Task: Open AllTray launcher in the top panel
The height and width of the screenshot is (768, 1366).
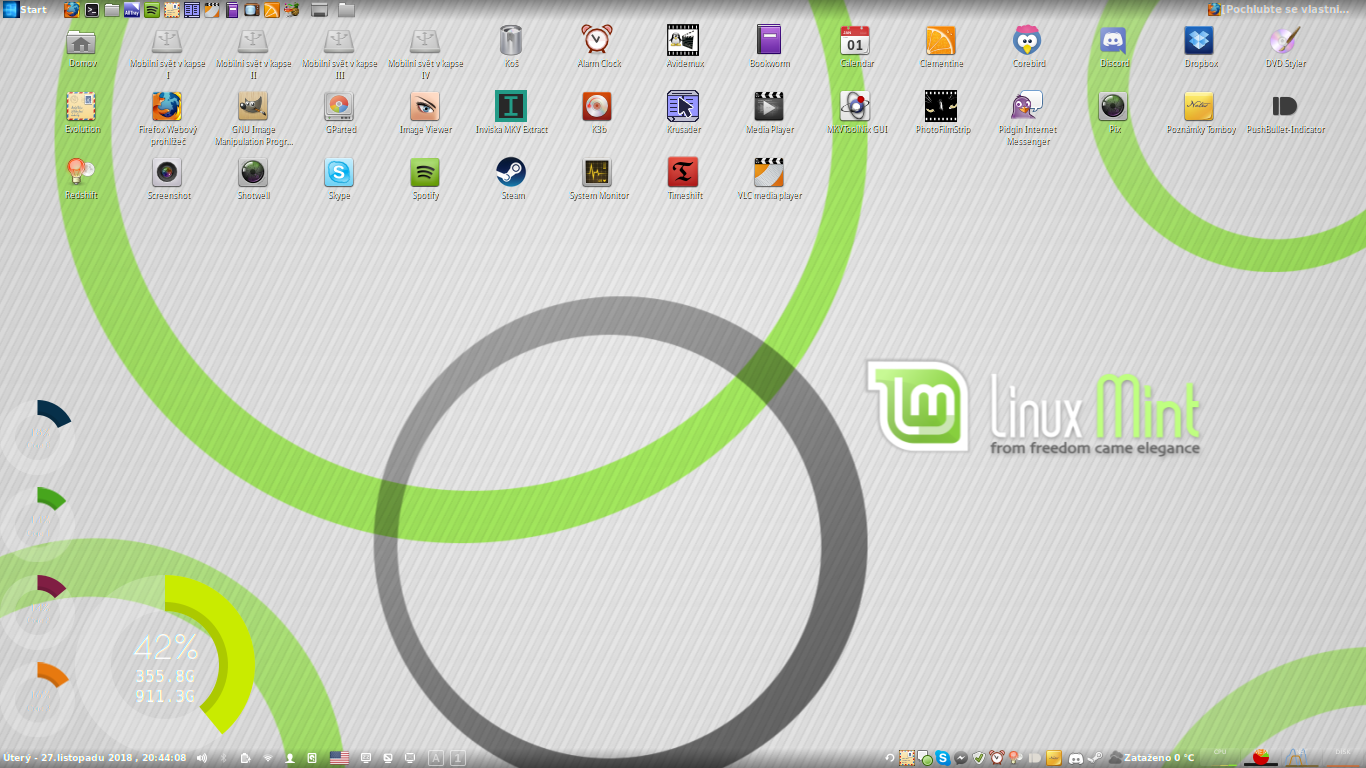Action: [x=132, y=10]
